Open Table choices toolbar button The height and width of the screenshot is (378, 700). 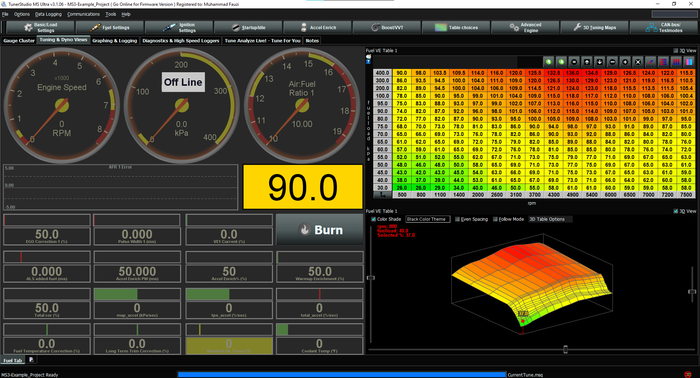click(456, 27)
